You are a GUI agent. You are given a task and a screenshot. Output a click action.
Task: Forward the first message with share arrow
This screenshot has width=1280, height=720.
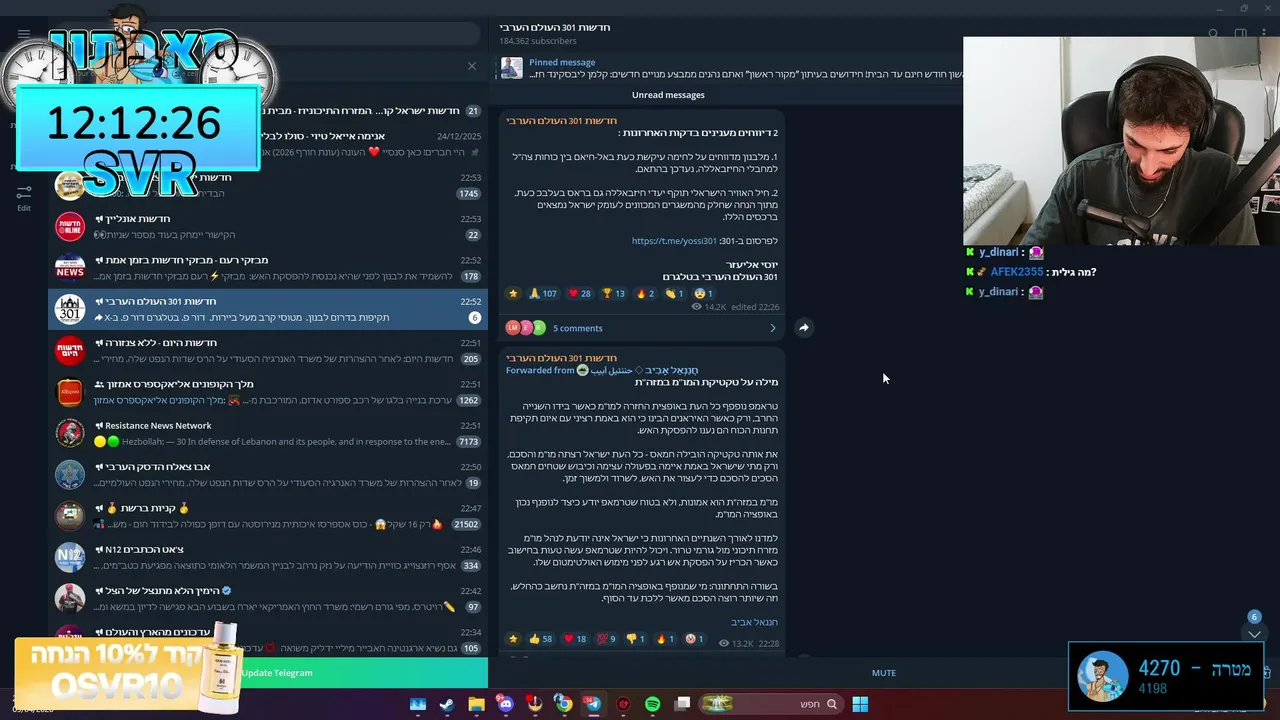point(803,327)
